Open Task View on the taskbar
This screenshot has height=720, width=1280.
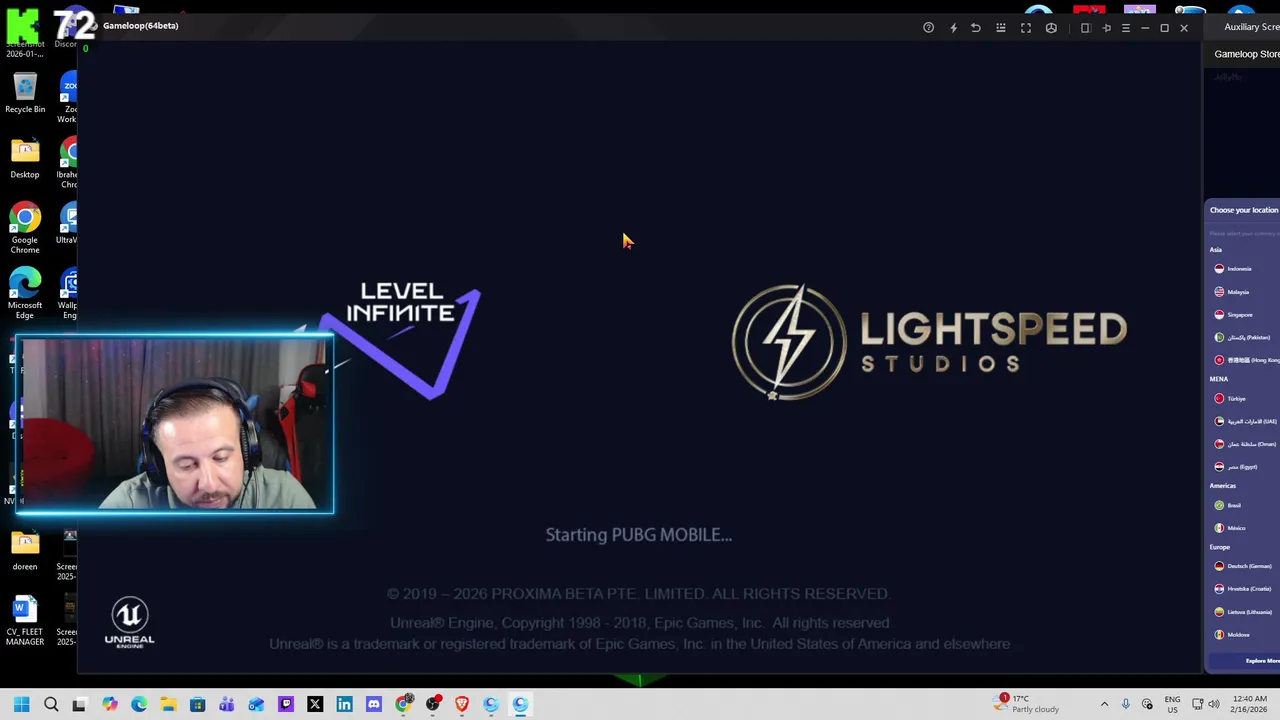79,704
